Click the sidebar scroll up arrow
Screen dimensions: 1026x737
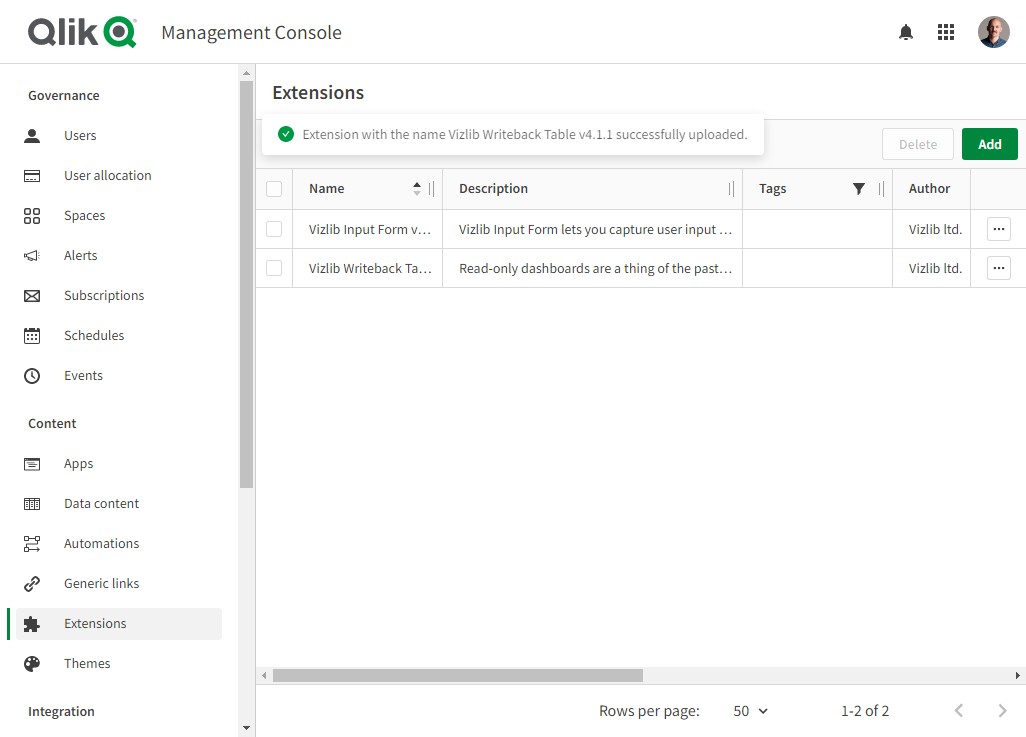pos(247,73)
